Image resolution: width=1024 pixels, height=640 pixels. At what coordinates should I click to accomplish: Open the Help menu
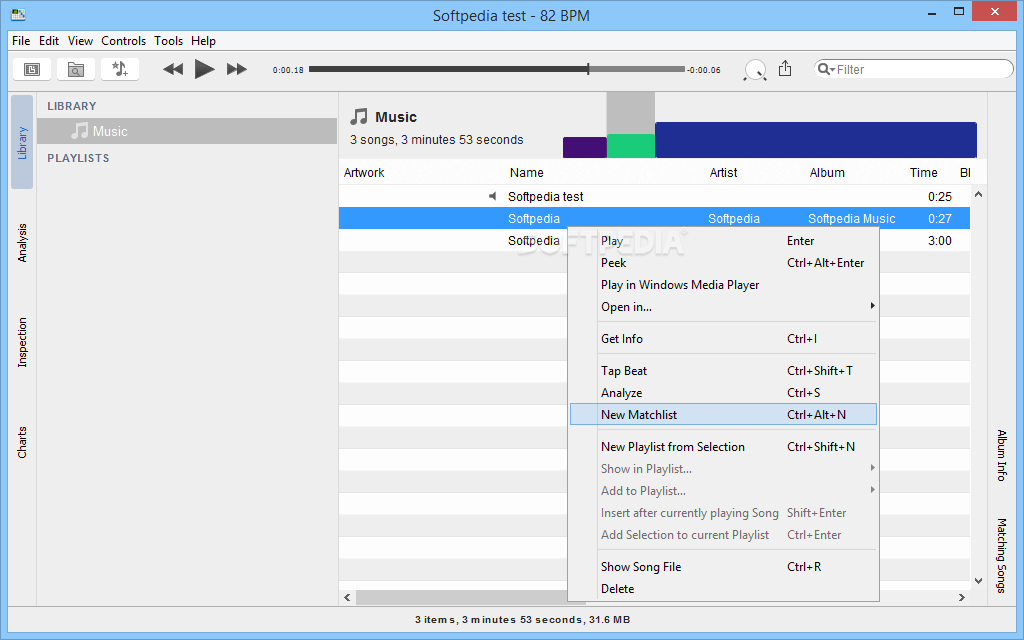click(x=203, y=40)
